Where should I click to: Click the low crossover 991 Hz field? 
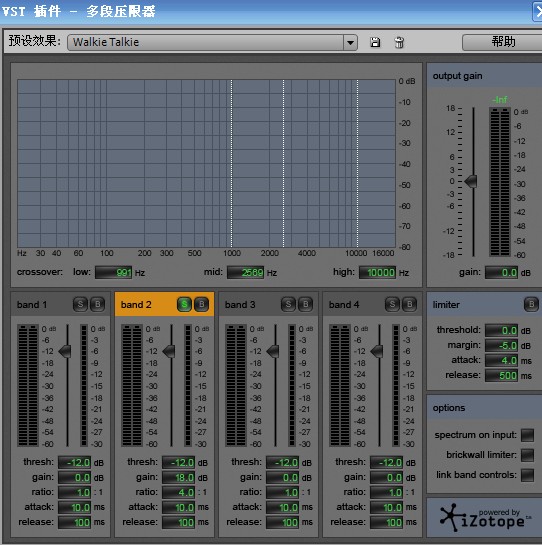pyautogui.click(x=114, y=272)
